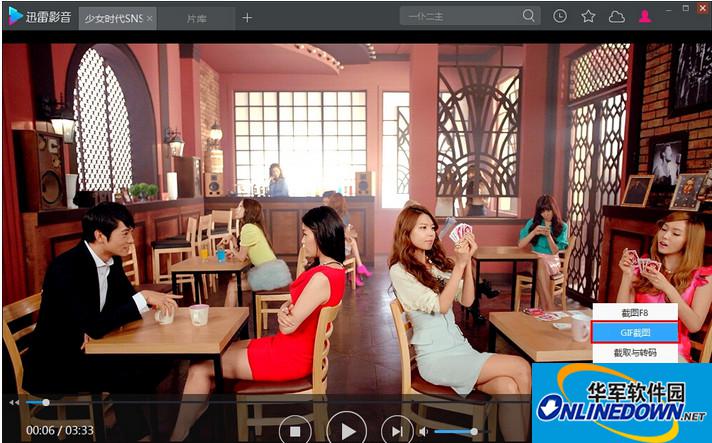The image size is (712, 443).
Task: Choose 截图F8 from the context menu
Action: click(635, 311)
